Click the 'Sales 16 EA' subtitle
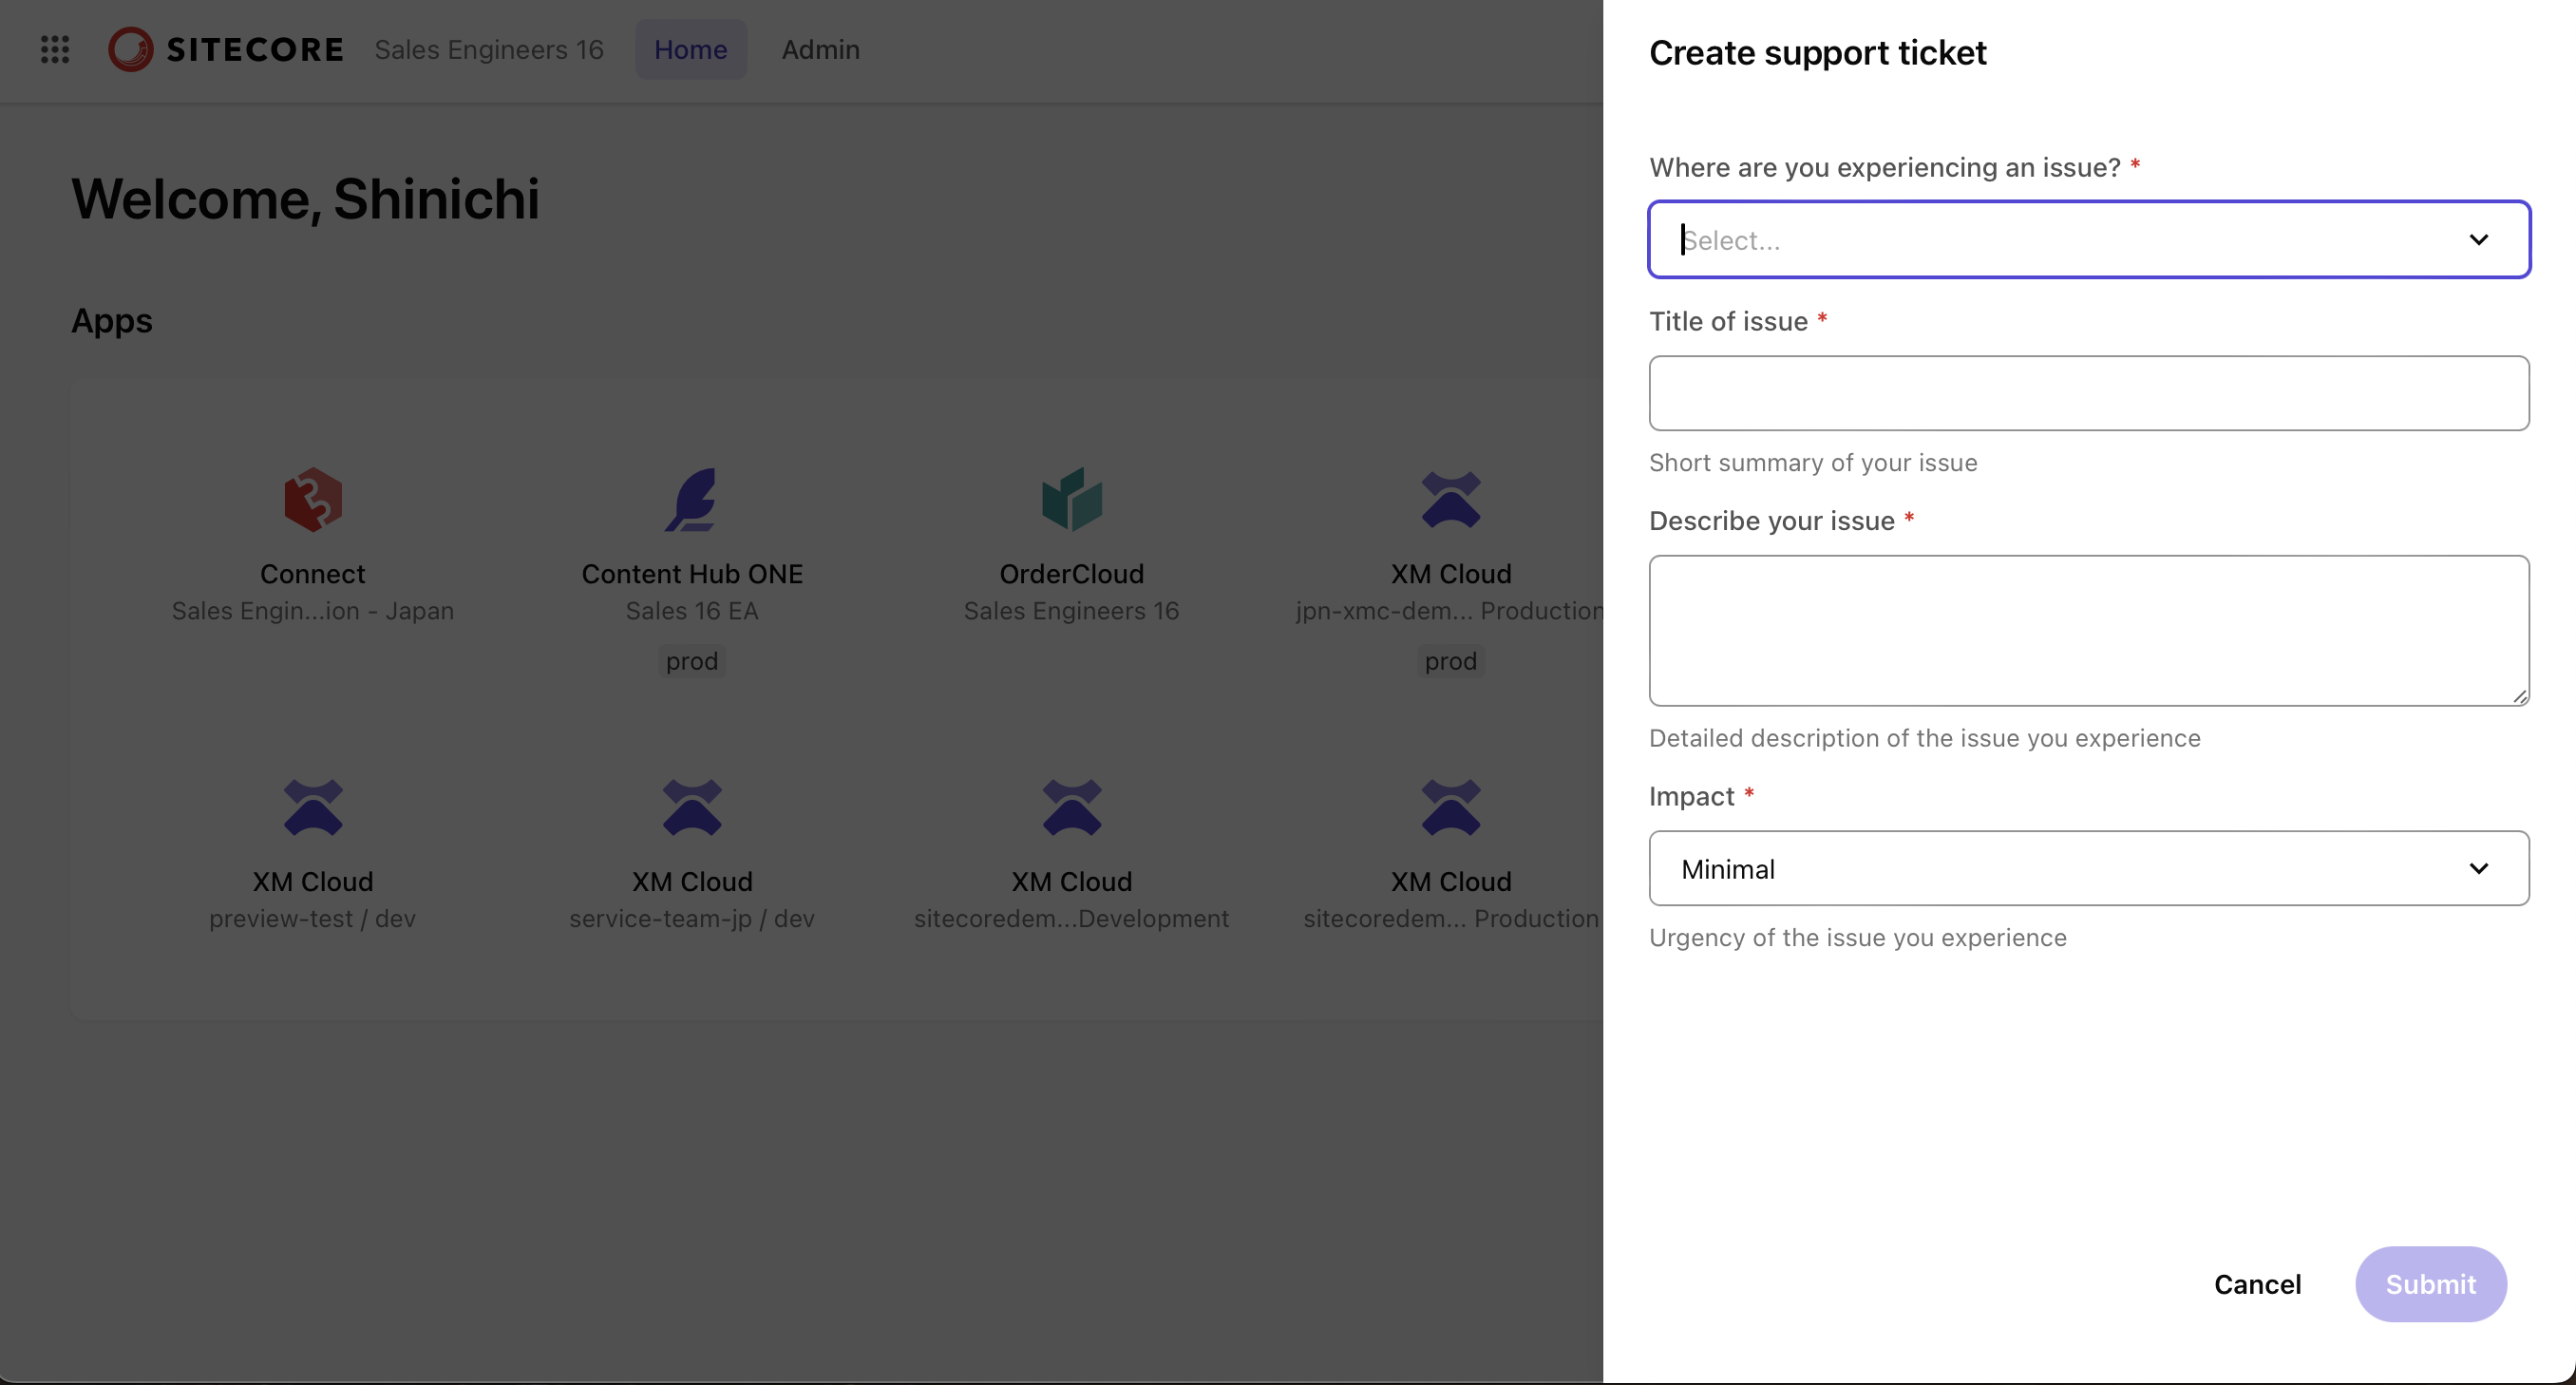This screenshot has height=1385, width=2576. tap(692, 610)
